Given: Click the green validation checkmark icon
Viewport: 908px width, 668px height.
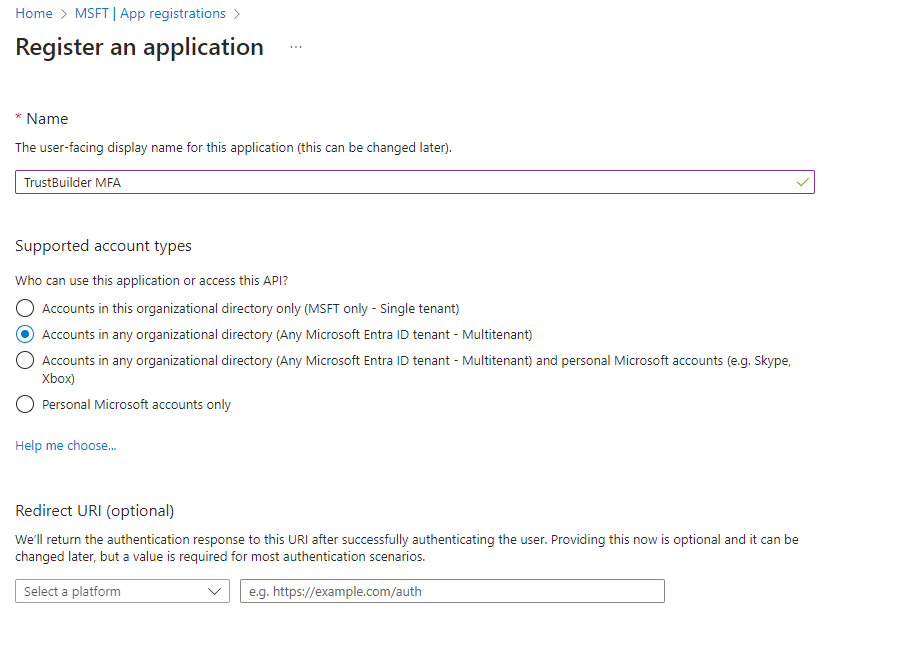Looking at the screenshot, I should (803, 182).
